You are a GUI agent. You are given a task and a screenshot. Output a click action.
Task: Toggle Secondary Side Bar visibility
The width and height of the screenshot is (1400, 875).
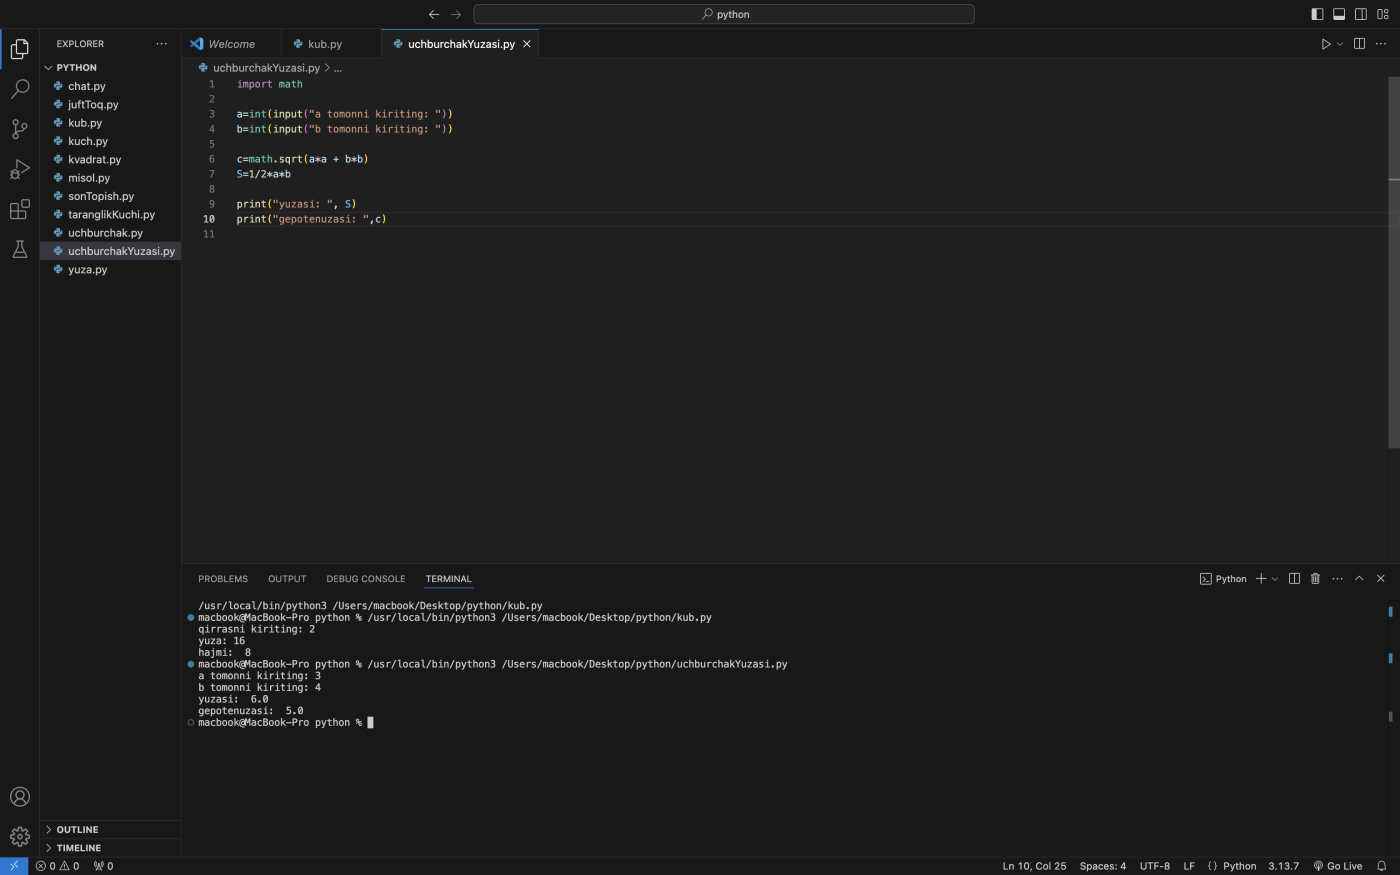tap(1361, 14)
